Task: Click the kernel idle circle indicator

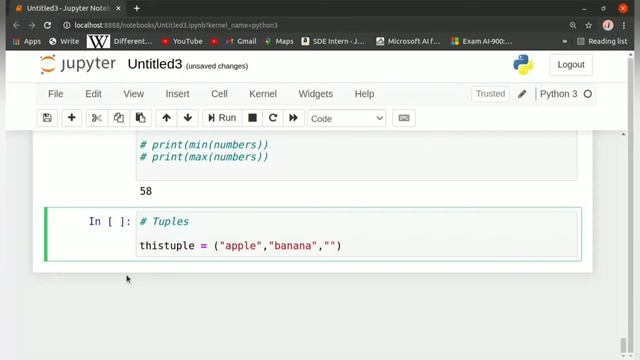Action: (x=587, y=94)
